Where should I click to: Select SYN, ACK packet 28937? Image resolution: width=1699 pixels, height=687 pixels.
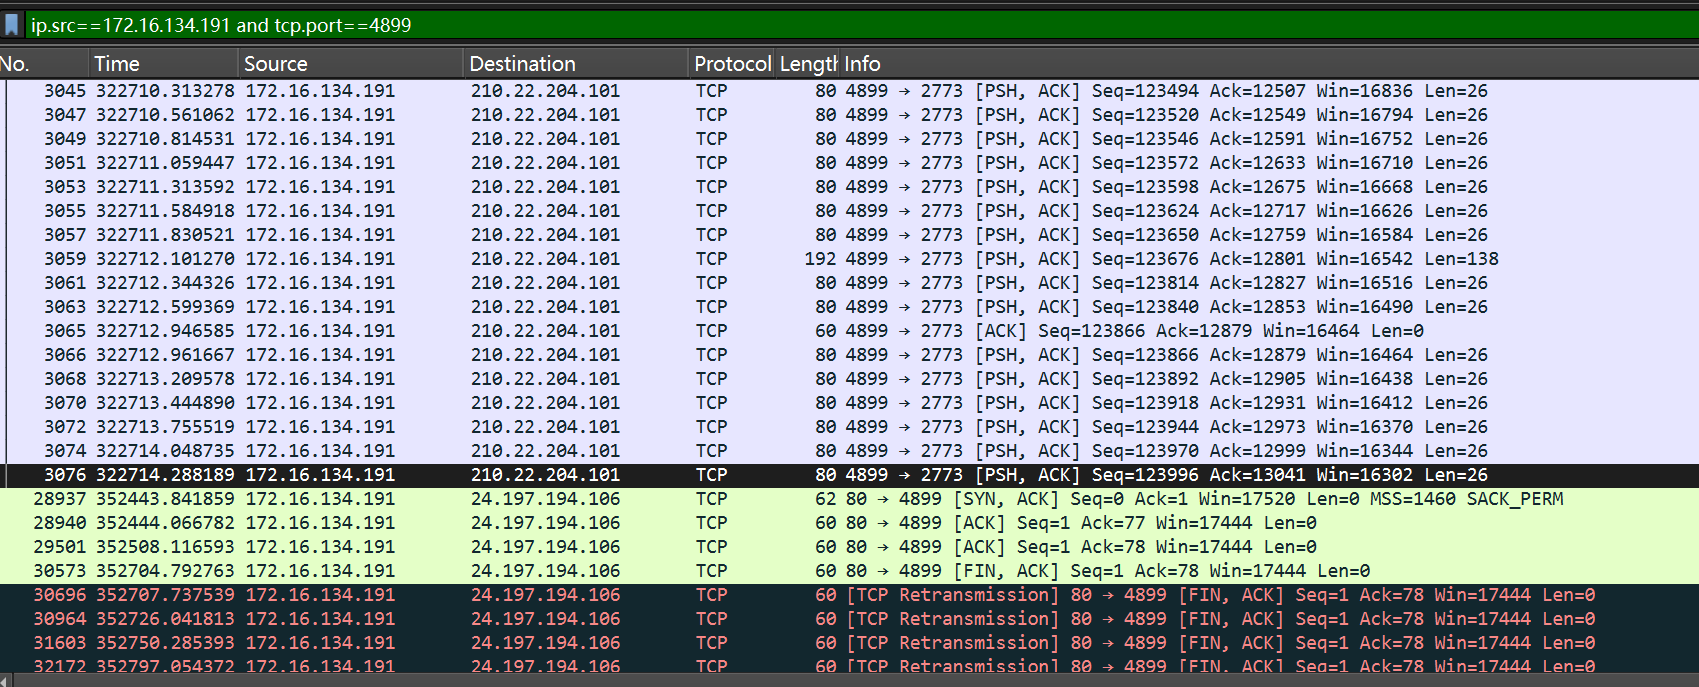849,499
